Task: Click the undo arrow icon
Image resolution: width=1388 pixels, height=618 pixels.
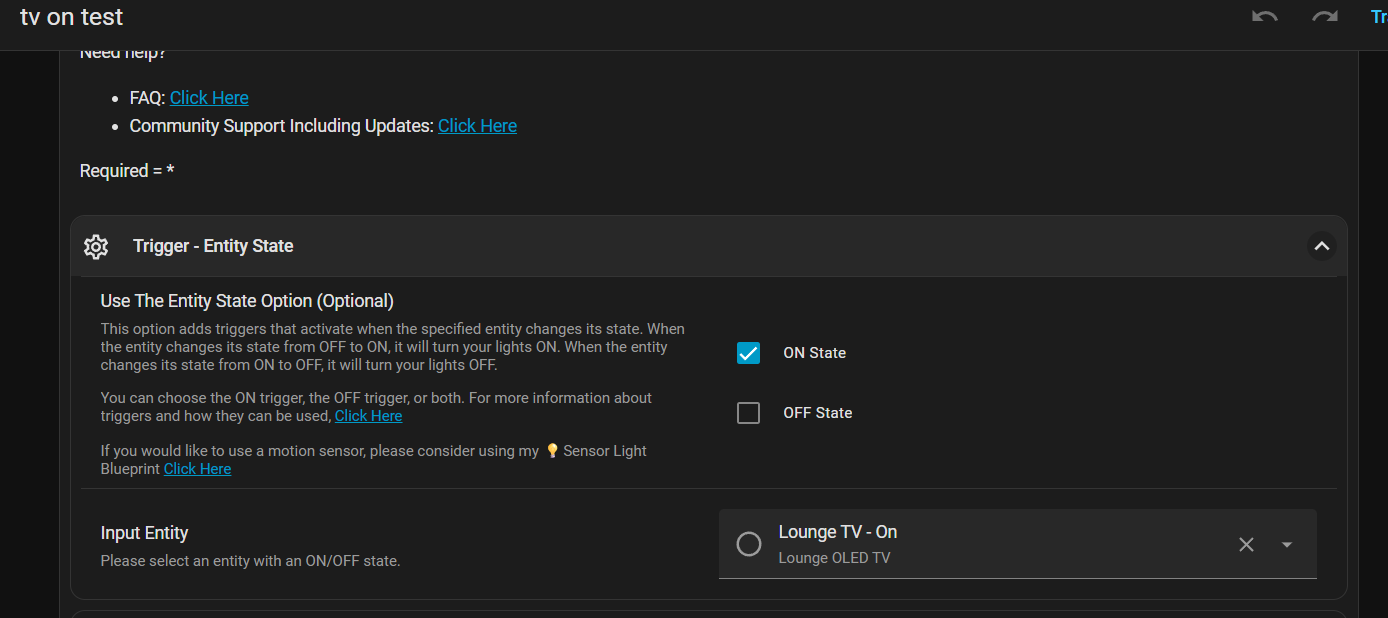Action: click(1264, 17)
